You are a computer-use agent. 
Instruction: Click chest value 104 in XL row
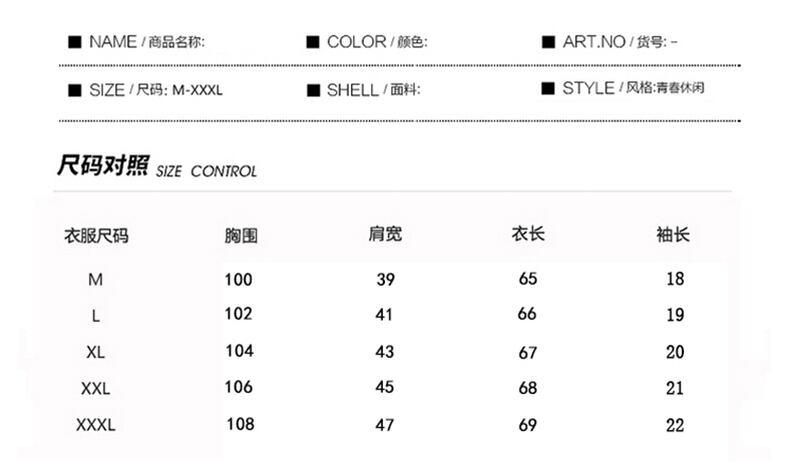point(239,351)
